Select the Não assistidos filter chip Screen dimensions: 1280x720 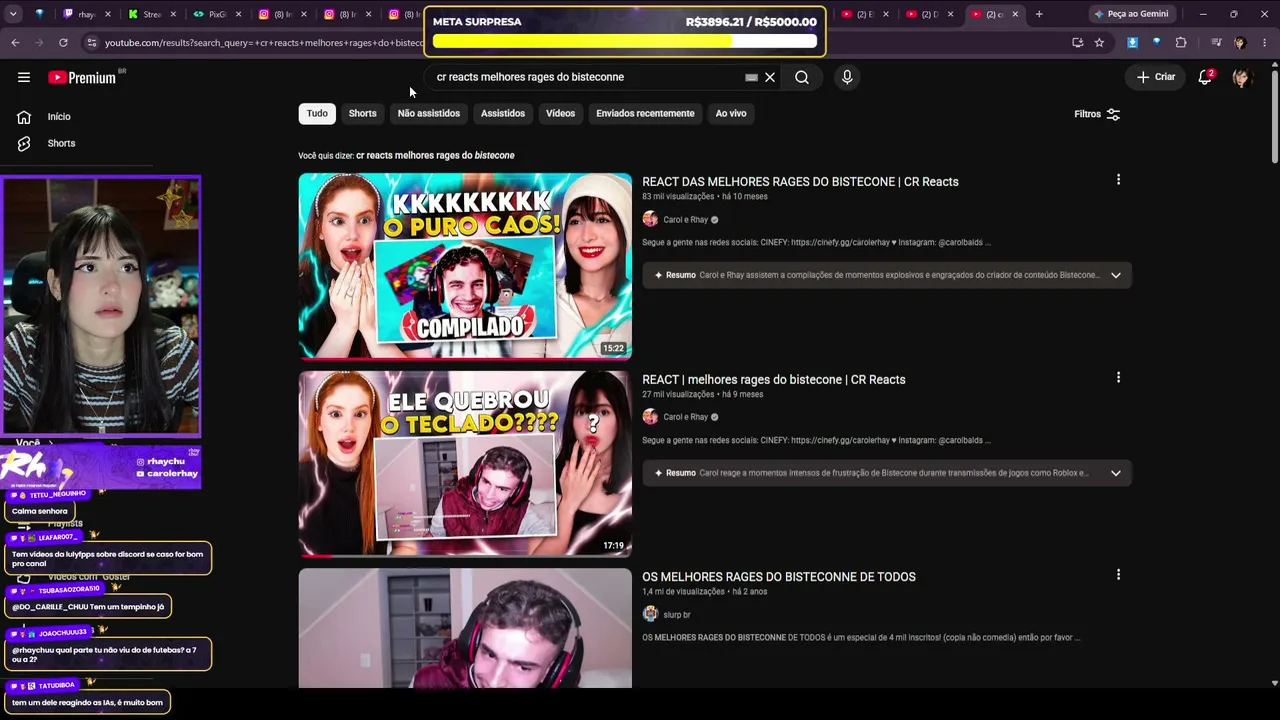[x=429, y=113]
